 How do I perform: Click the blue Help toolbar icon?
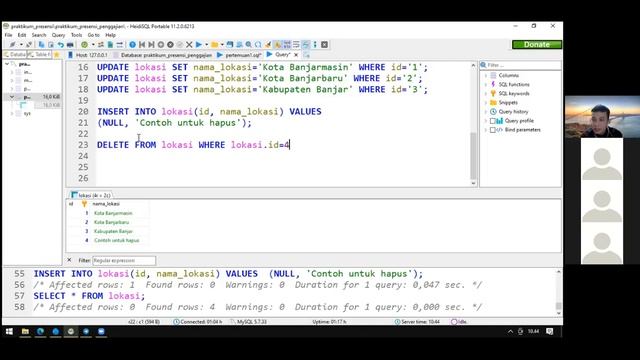132,44
